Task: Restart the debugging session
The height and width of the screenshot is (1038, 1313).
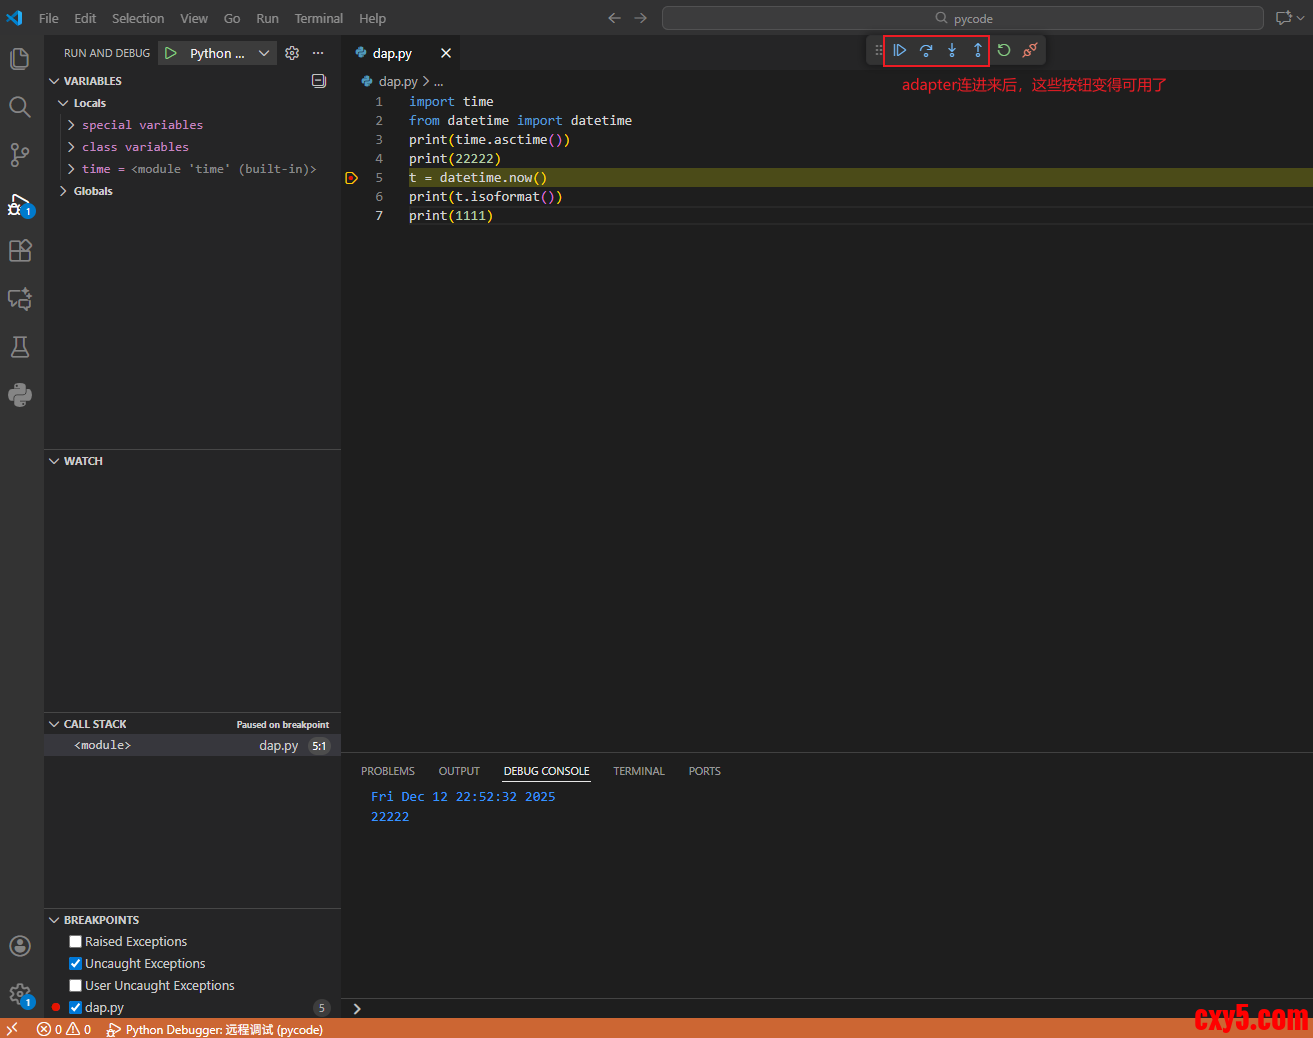Action: click(x=1004, y=50)
